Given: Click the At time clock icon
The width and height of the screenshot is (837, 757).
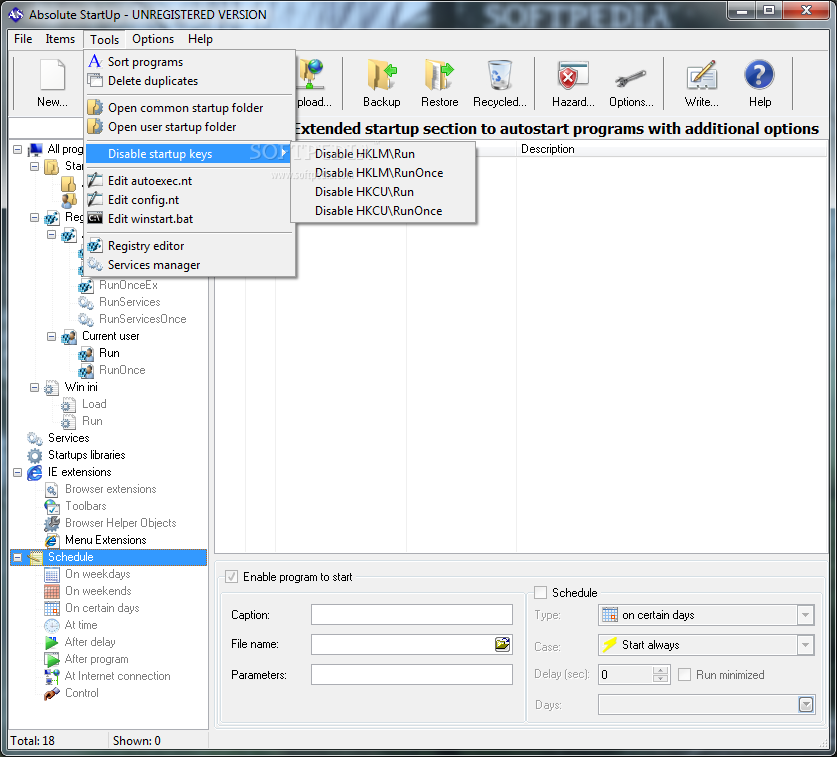Looking at the screenshot, I should click(52, 625).
